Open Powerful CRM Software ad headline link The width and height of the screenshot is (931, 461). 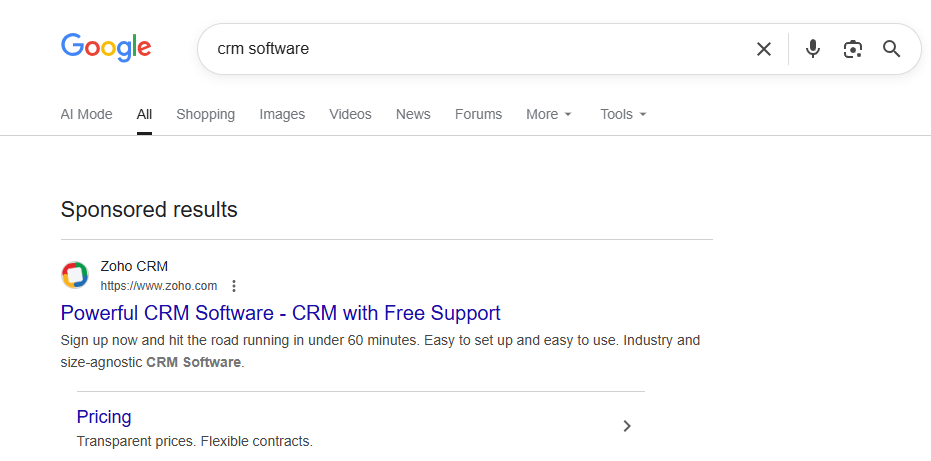point(280,313)
